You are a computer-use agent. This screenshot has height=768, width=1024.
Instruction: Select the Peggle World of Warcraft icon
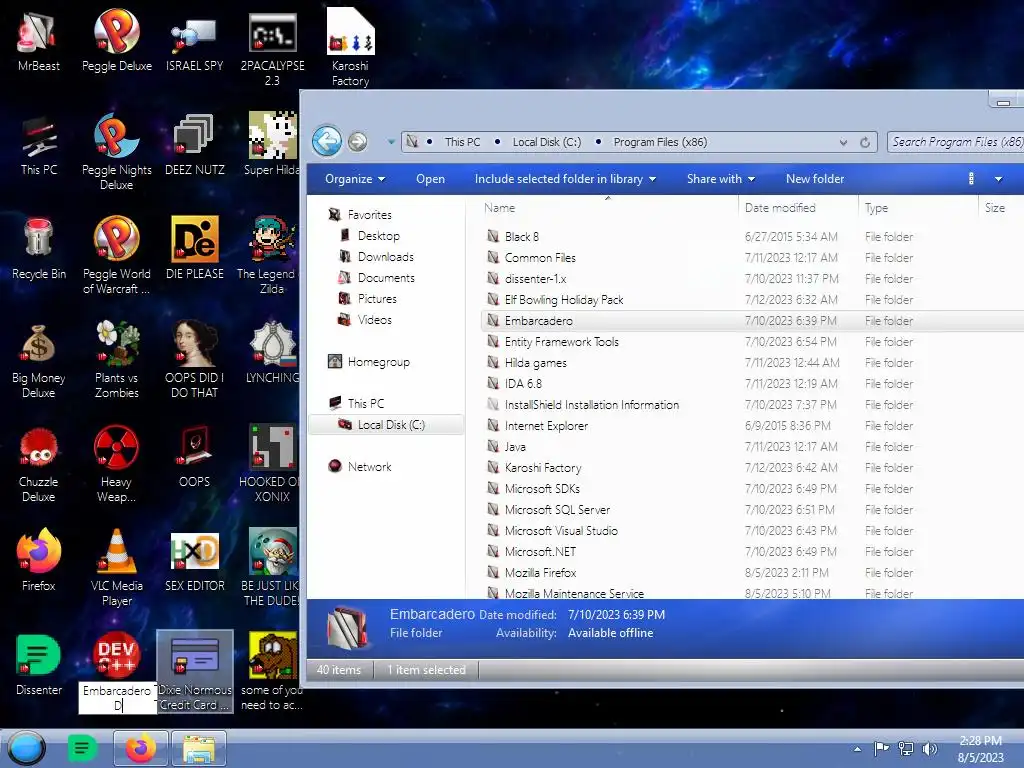pos(116,255)
